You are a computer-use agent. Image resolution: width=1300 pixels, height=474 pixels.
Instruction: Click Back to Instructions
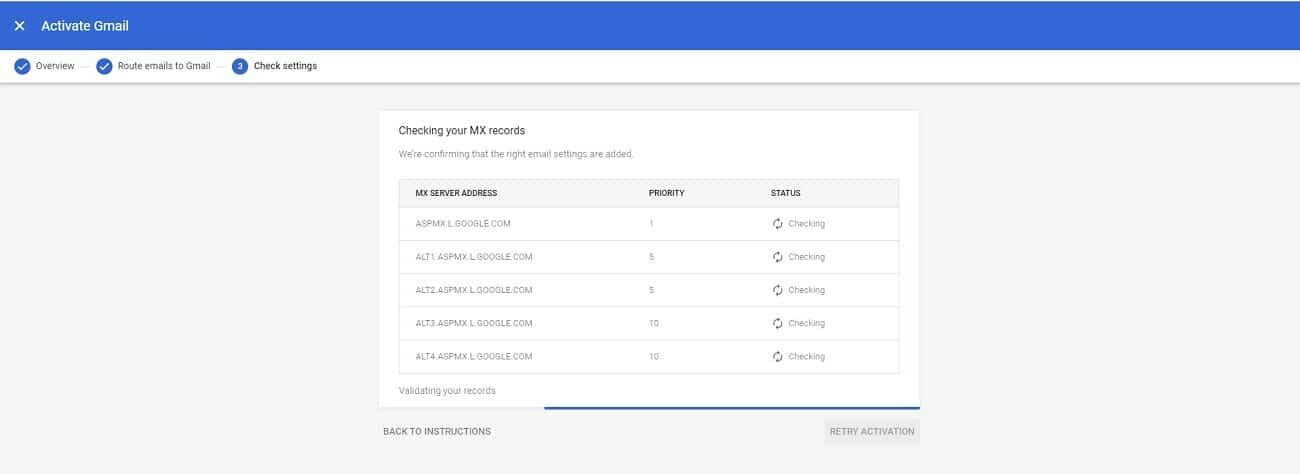[437, 432]
